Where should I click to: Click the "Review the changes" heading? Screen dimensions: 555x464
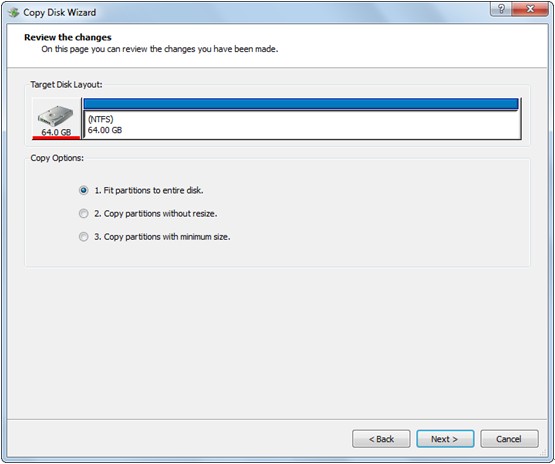pos(68,37)
